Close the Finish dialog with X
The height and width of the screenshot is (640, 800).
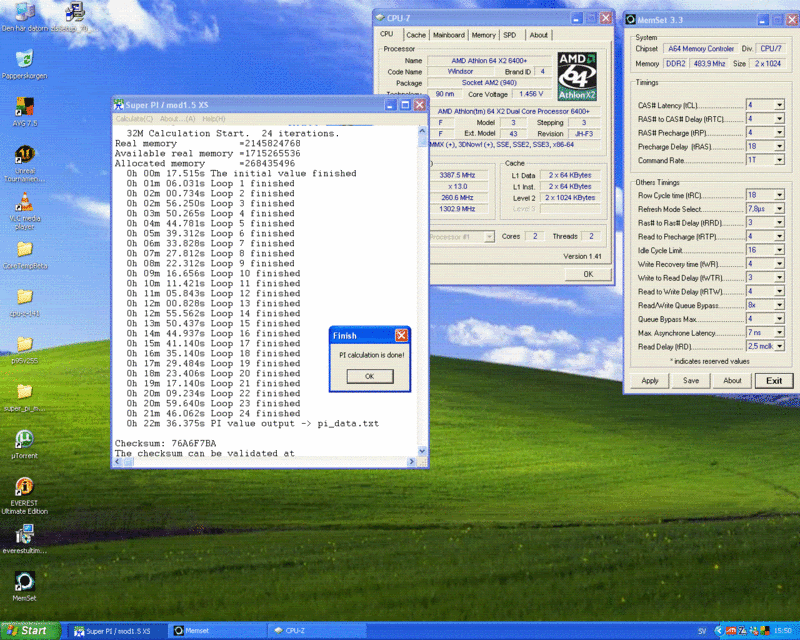click(402, 335)
